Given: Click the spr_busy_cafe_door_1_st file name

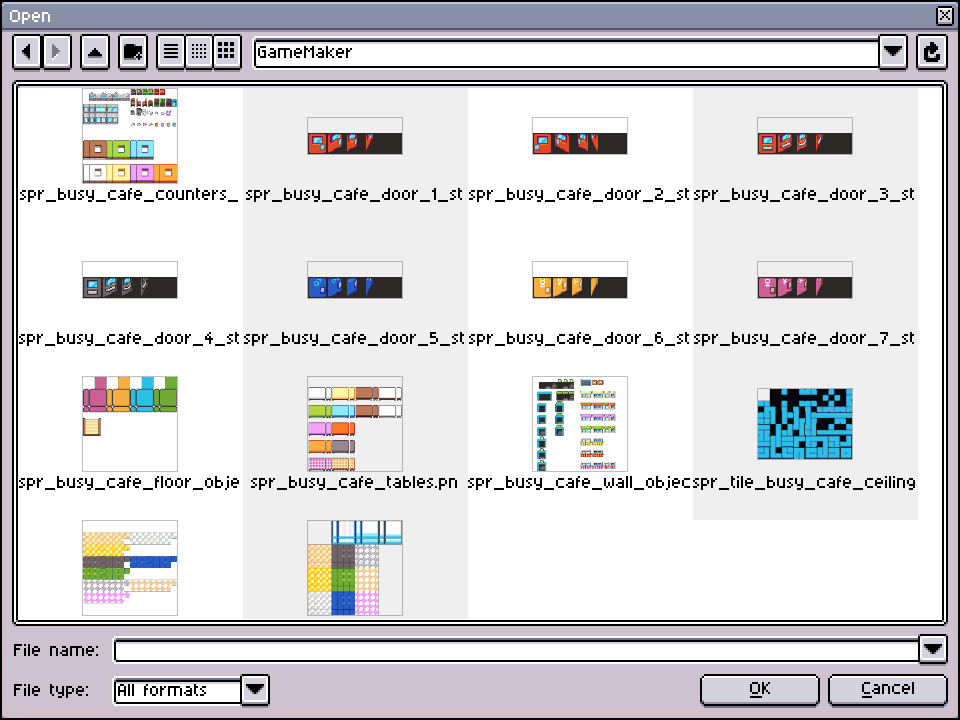Looking at the screenshot, I should 354,195.
